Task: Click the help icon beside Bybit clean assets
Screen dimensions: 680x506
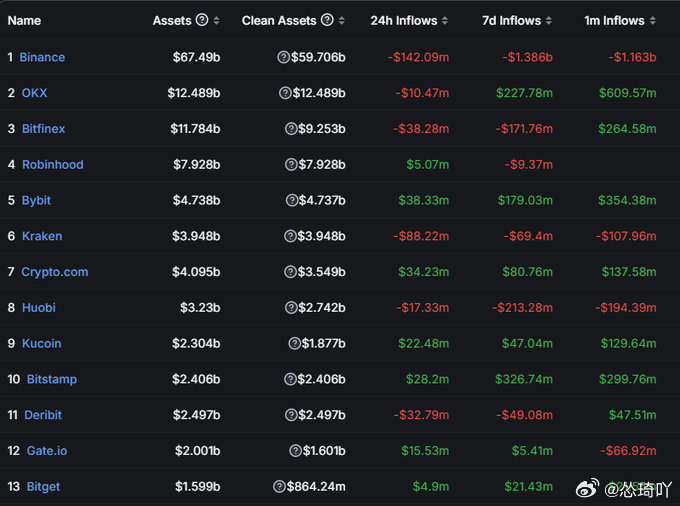Action: 292,200
